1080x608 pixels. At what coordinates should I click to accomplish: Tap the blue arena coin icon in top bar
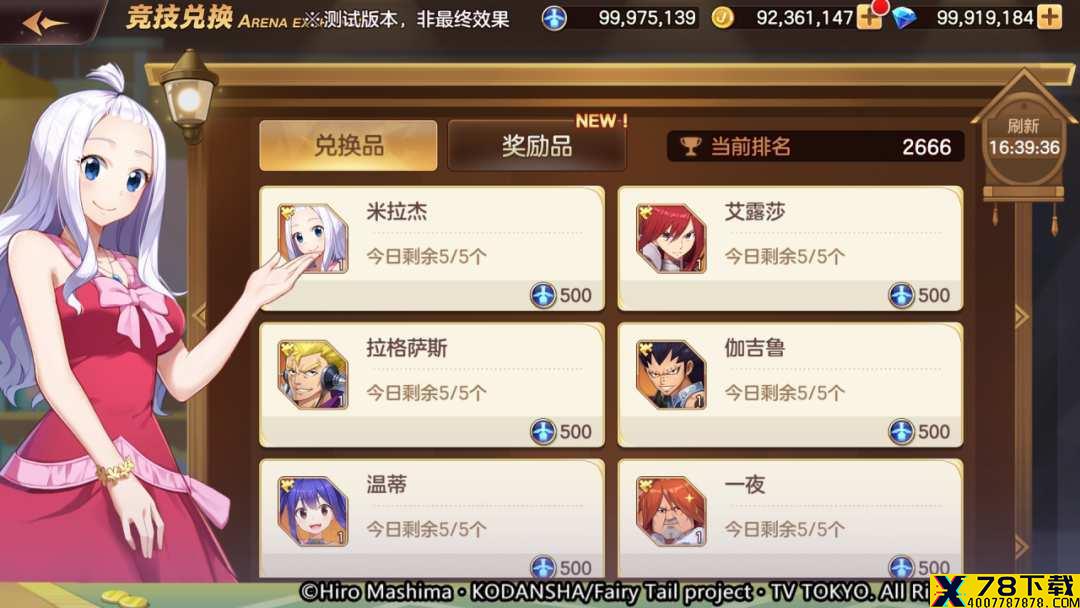tap(554, 18)
